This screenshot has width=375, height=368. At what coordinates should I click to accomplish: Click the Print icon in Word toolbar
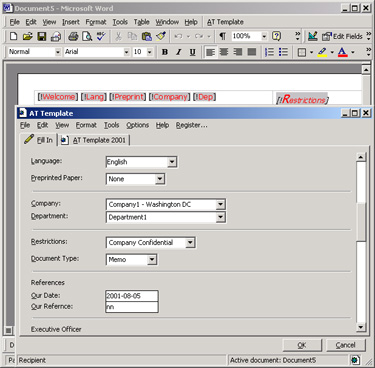(x=73, y=36)
